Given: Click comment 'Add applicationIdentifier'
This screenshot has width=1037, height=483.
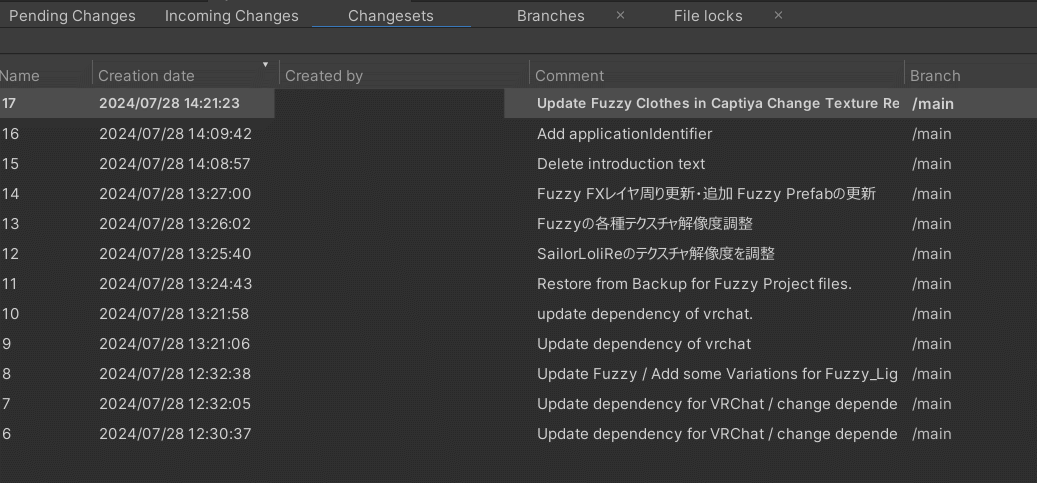Looking at the screenshot, I should pyautogui.click(x=624, y=134).
